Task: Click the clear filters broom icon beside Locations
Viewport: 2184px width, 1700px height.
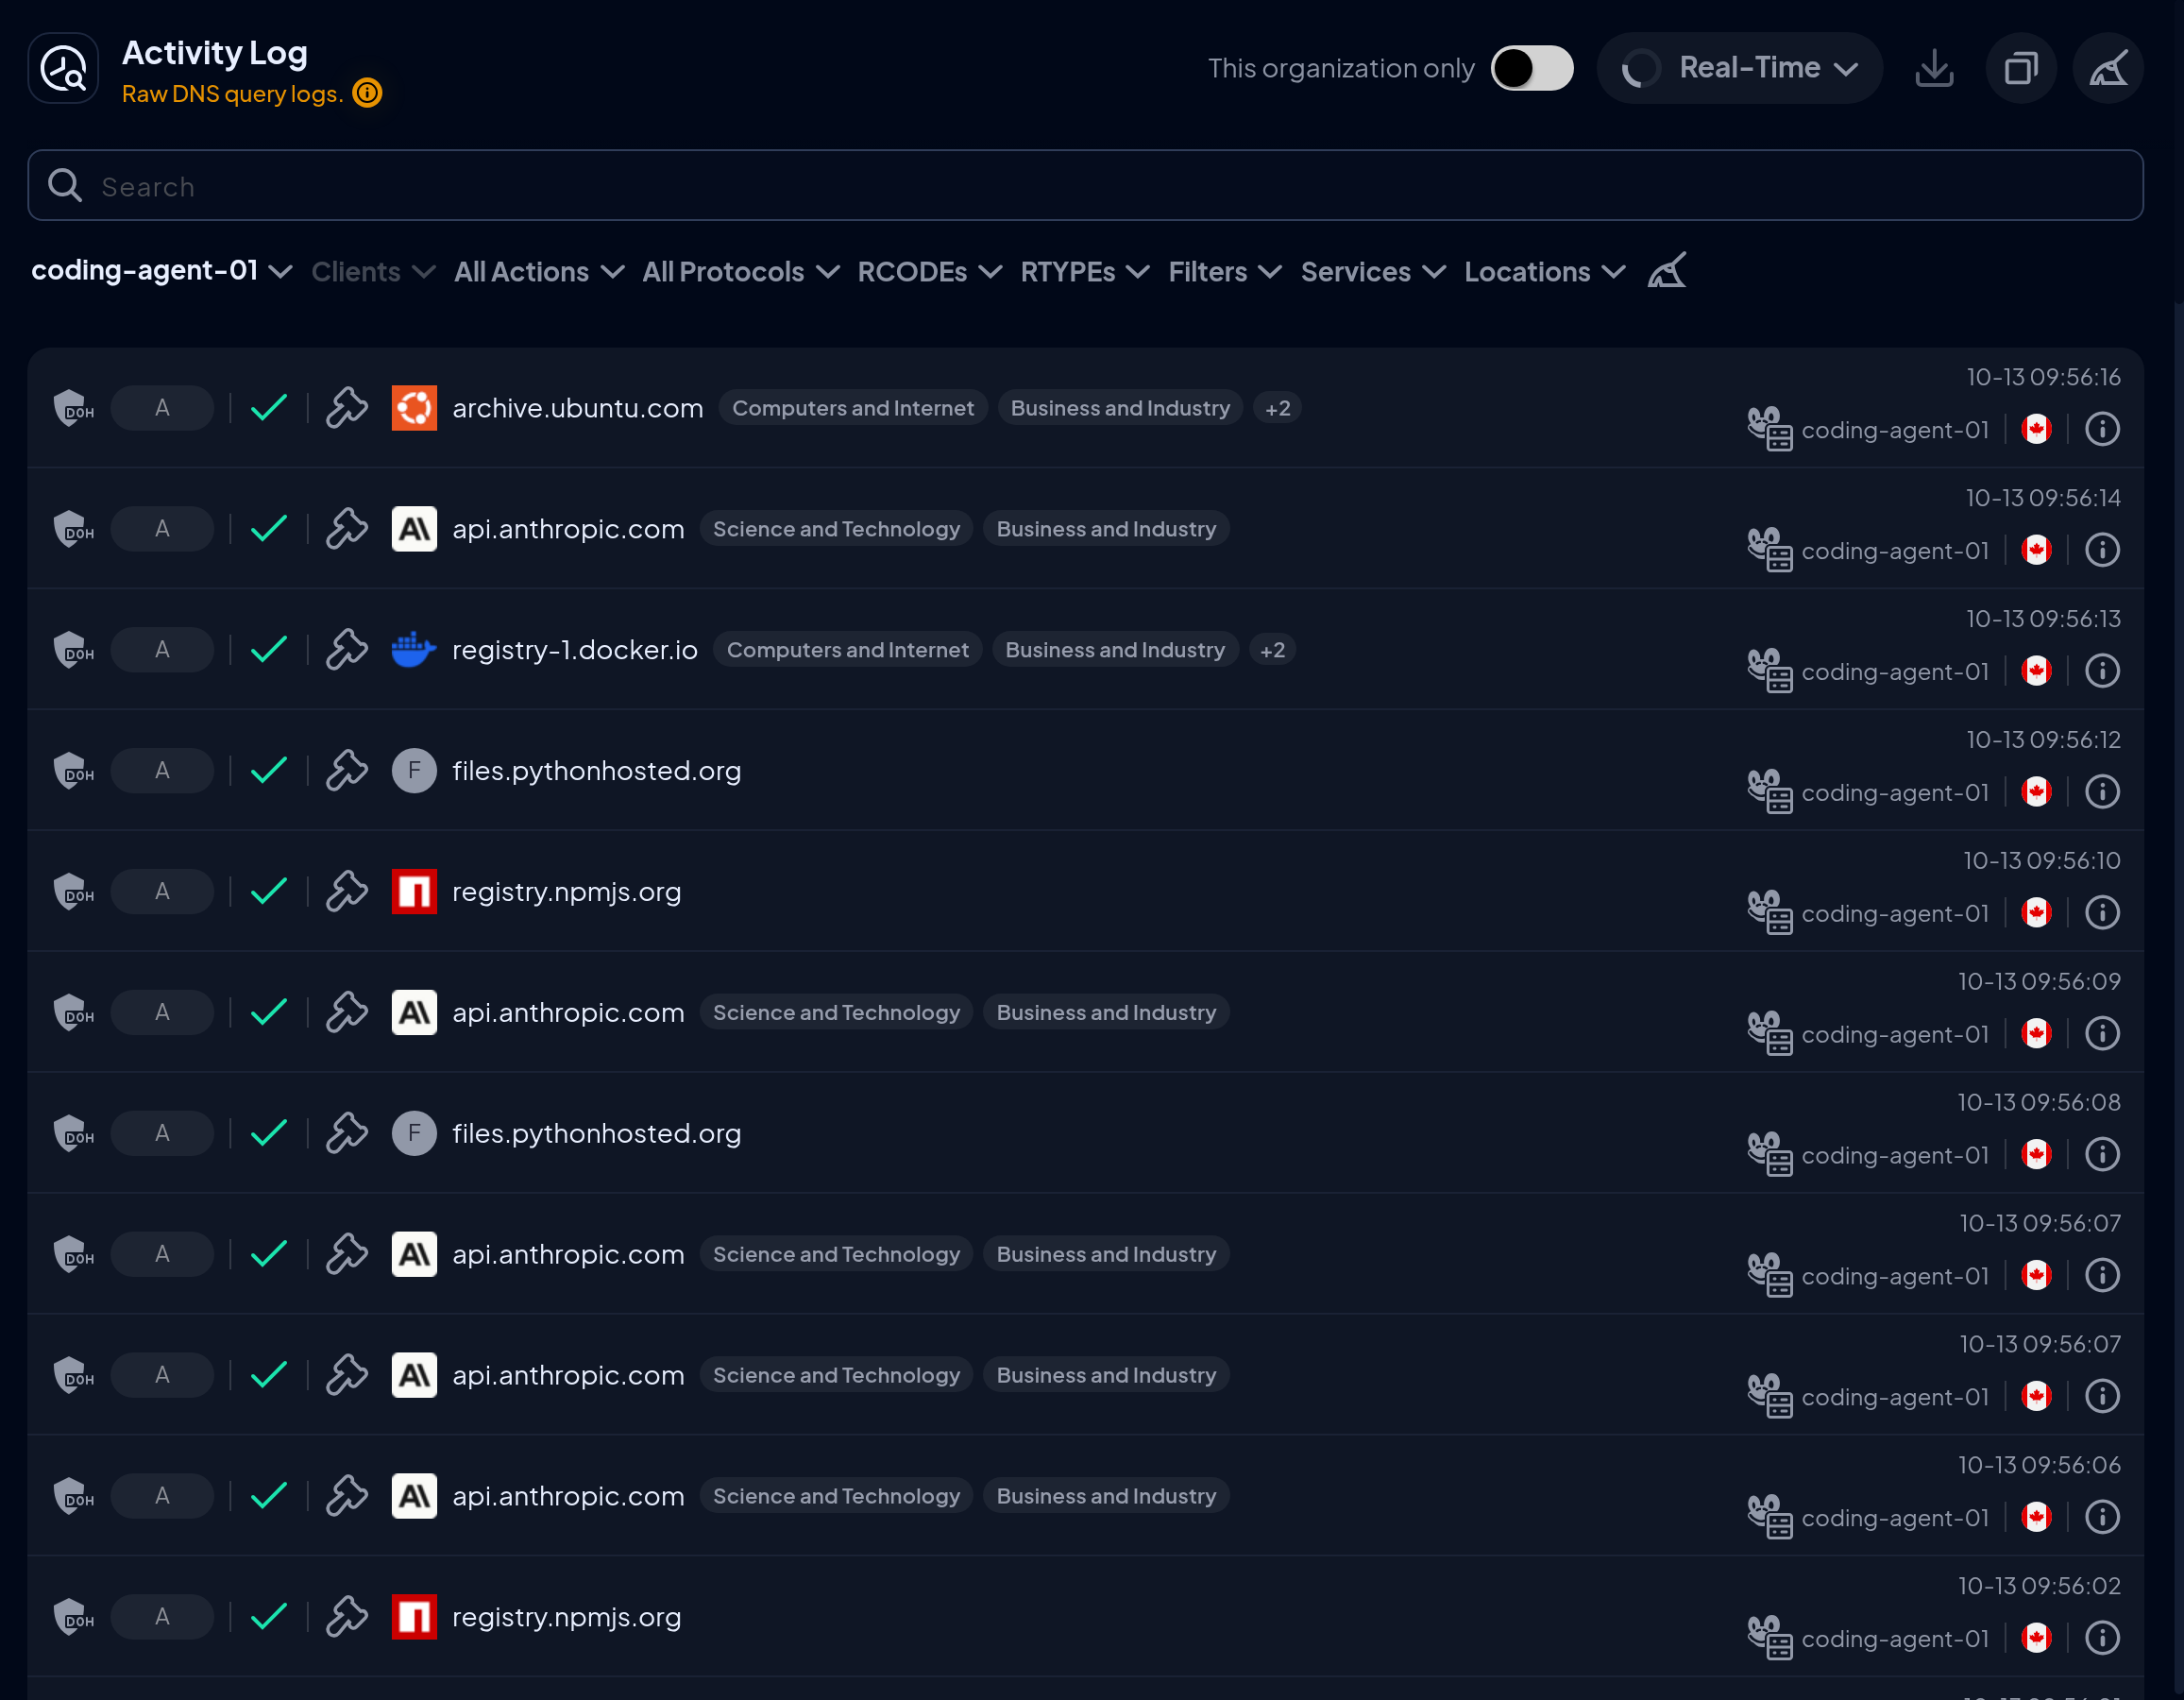Action: (1666, 270)
